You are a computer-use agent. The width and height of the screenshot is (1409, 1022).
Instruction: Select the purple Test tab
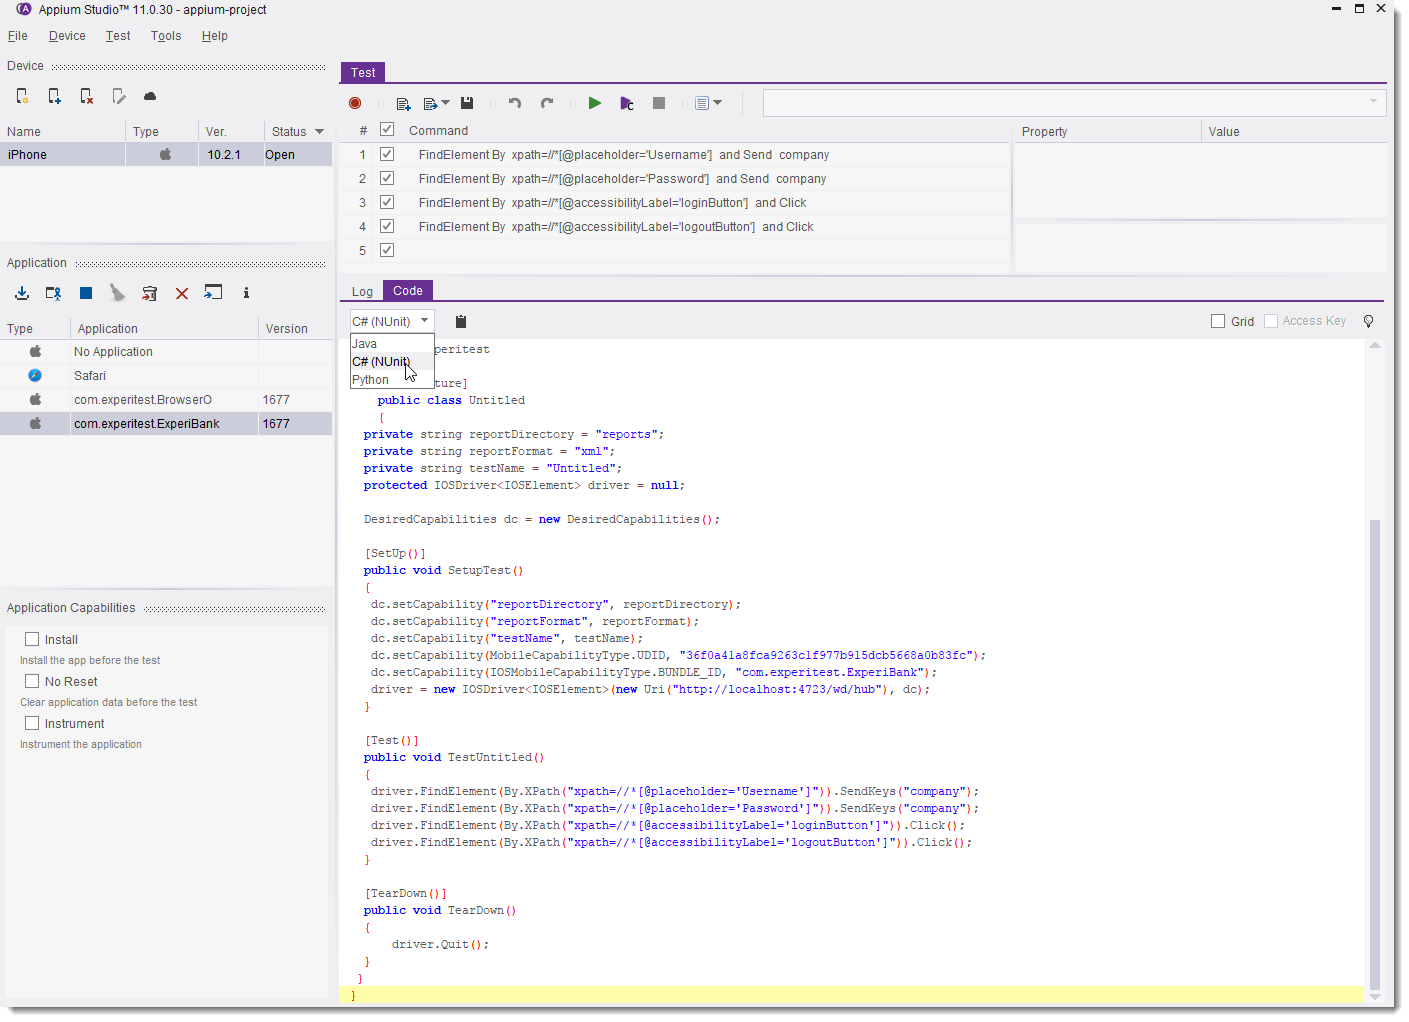tap(363, 73)
